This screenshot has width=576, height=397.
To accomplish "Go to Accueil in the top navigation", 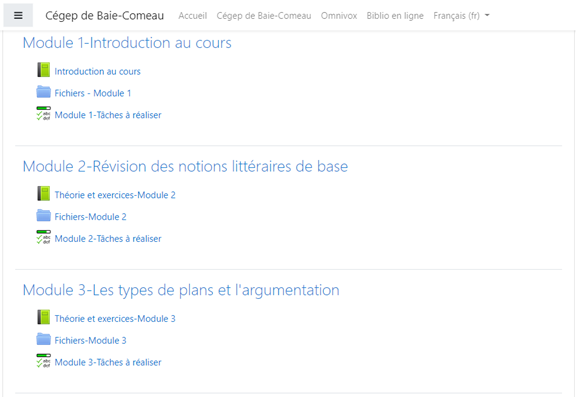I will [192, 16].
